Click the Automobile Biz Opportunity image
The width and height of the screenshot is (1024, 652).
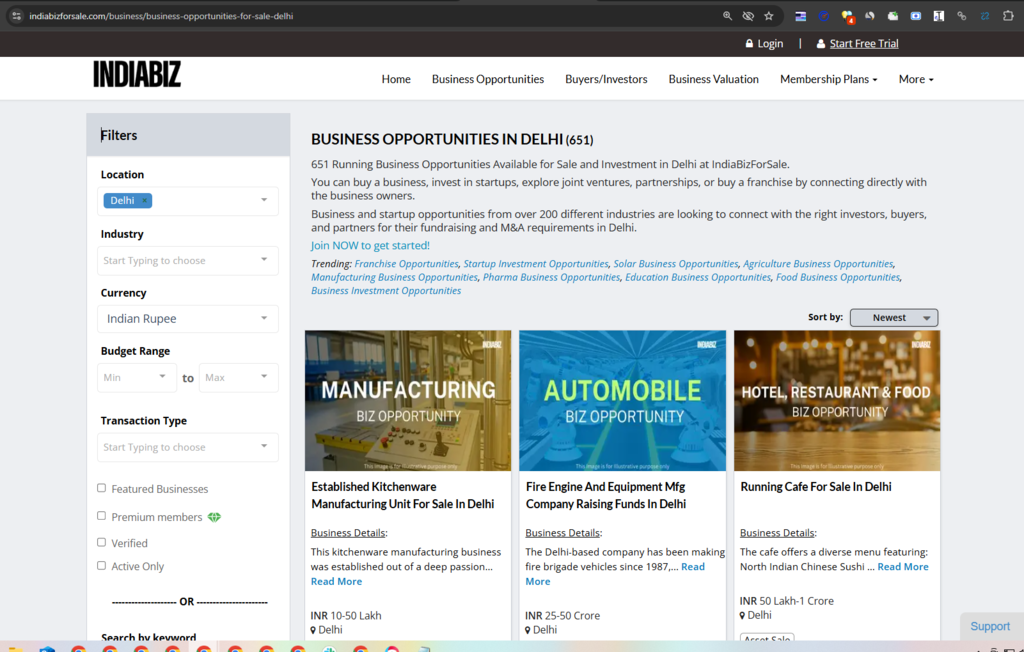622,400
